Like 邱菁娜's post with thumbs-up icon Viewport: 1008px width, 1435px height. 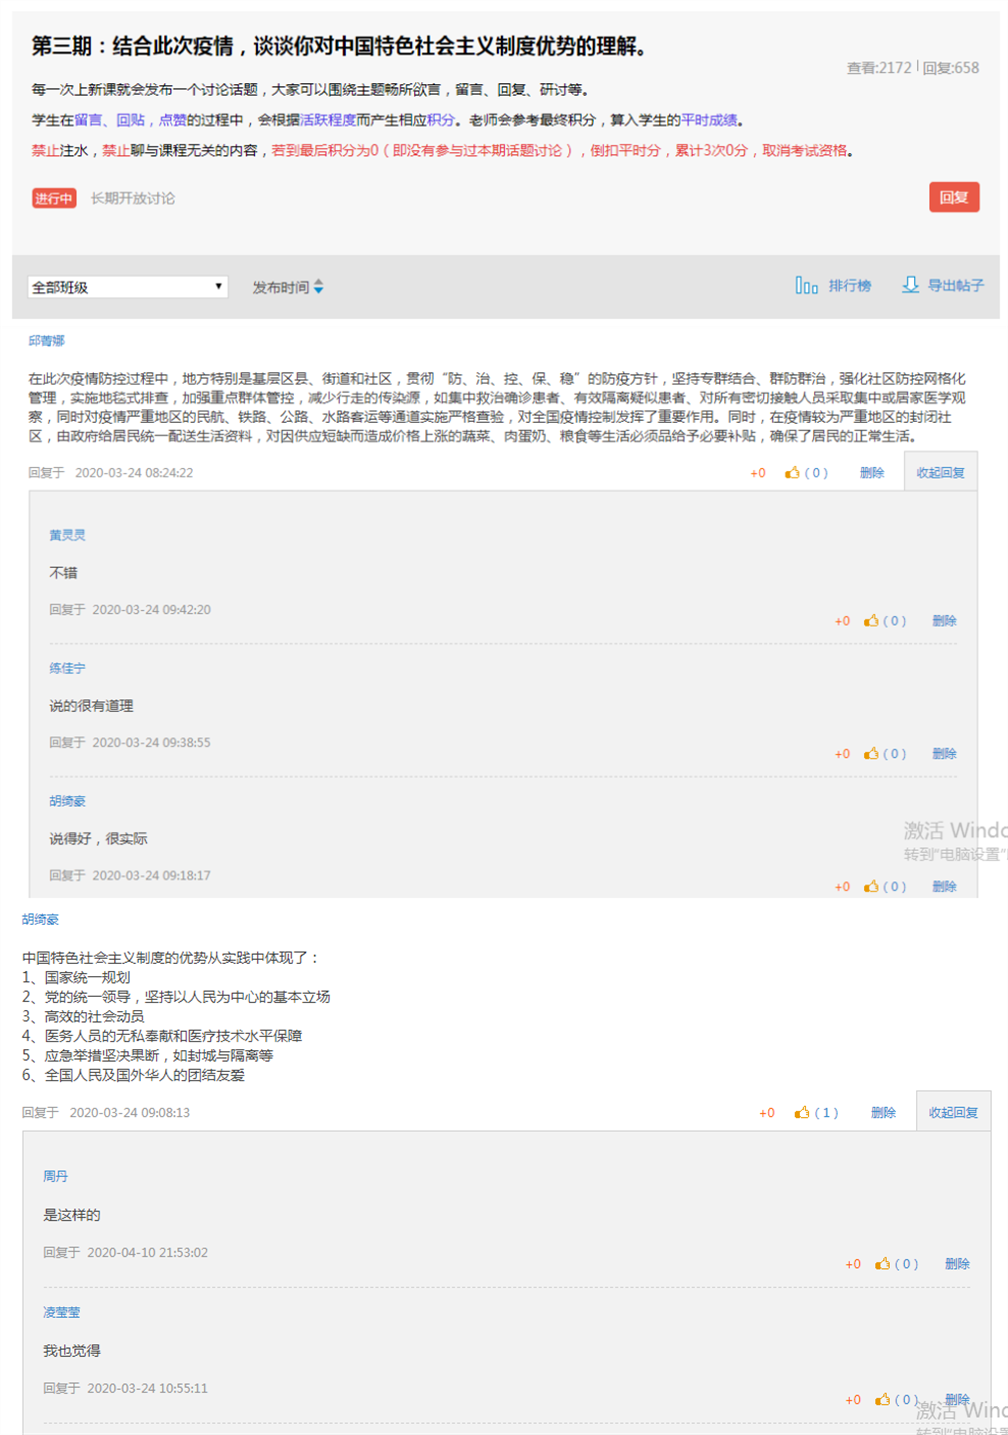pyautogui.click(x=792, y=473)
